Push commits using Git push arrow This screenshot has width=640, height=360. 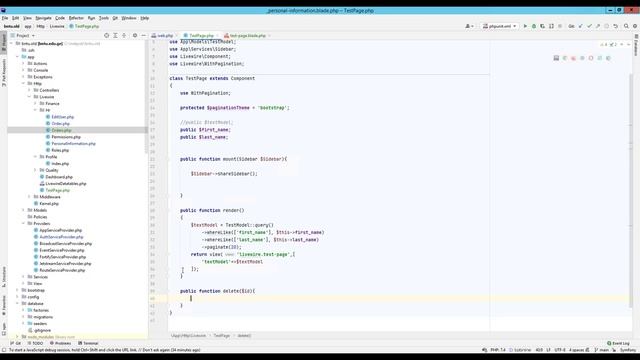click(x=598, y=26)
